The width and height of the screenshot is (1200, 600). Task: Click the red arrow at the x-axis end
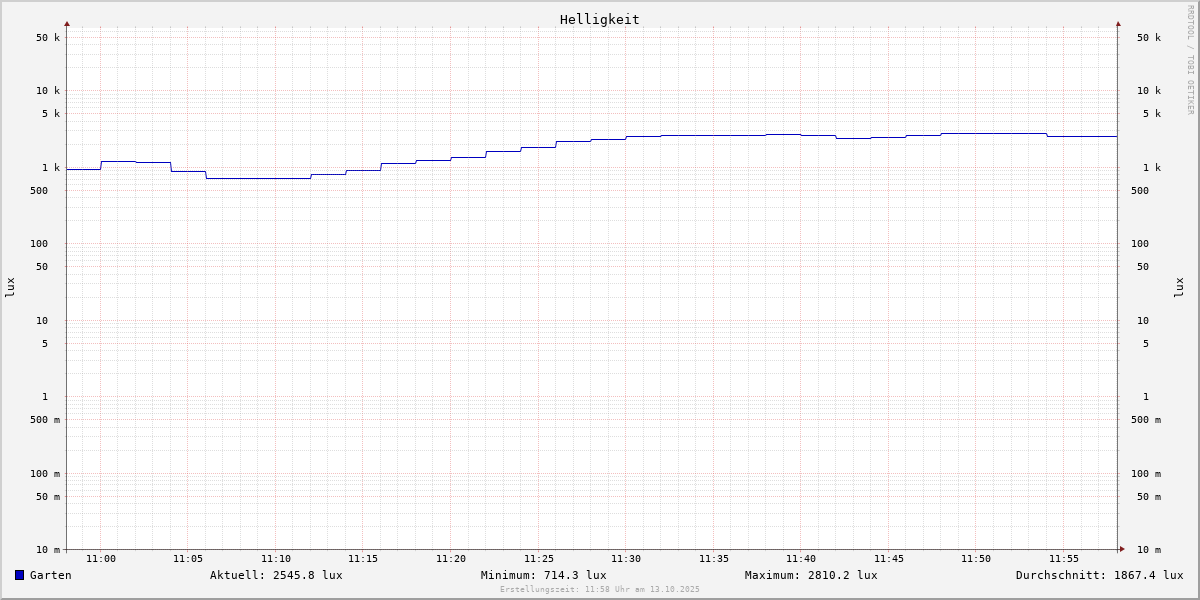coord(1122,549)
